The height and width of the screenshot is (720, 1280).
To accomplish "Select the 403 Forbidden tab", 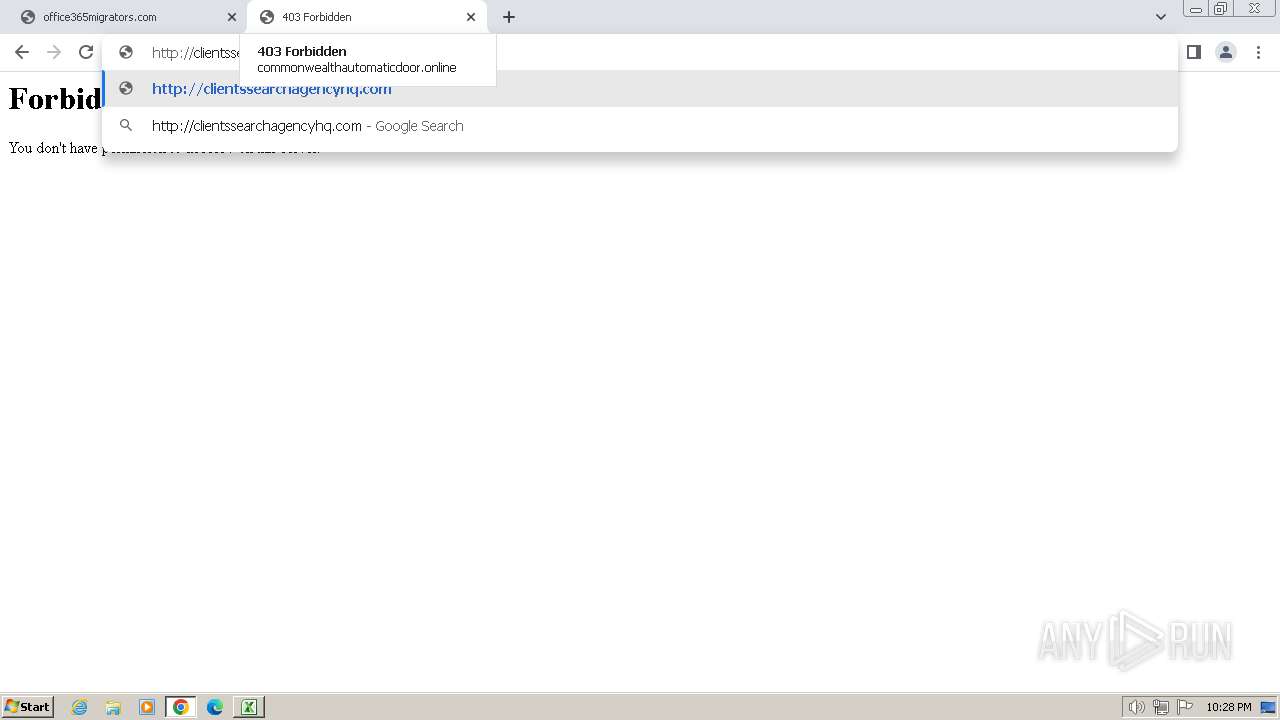I will (367, 17).
